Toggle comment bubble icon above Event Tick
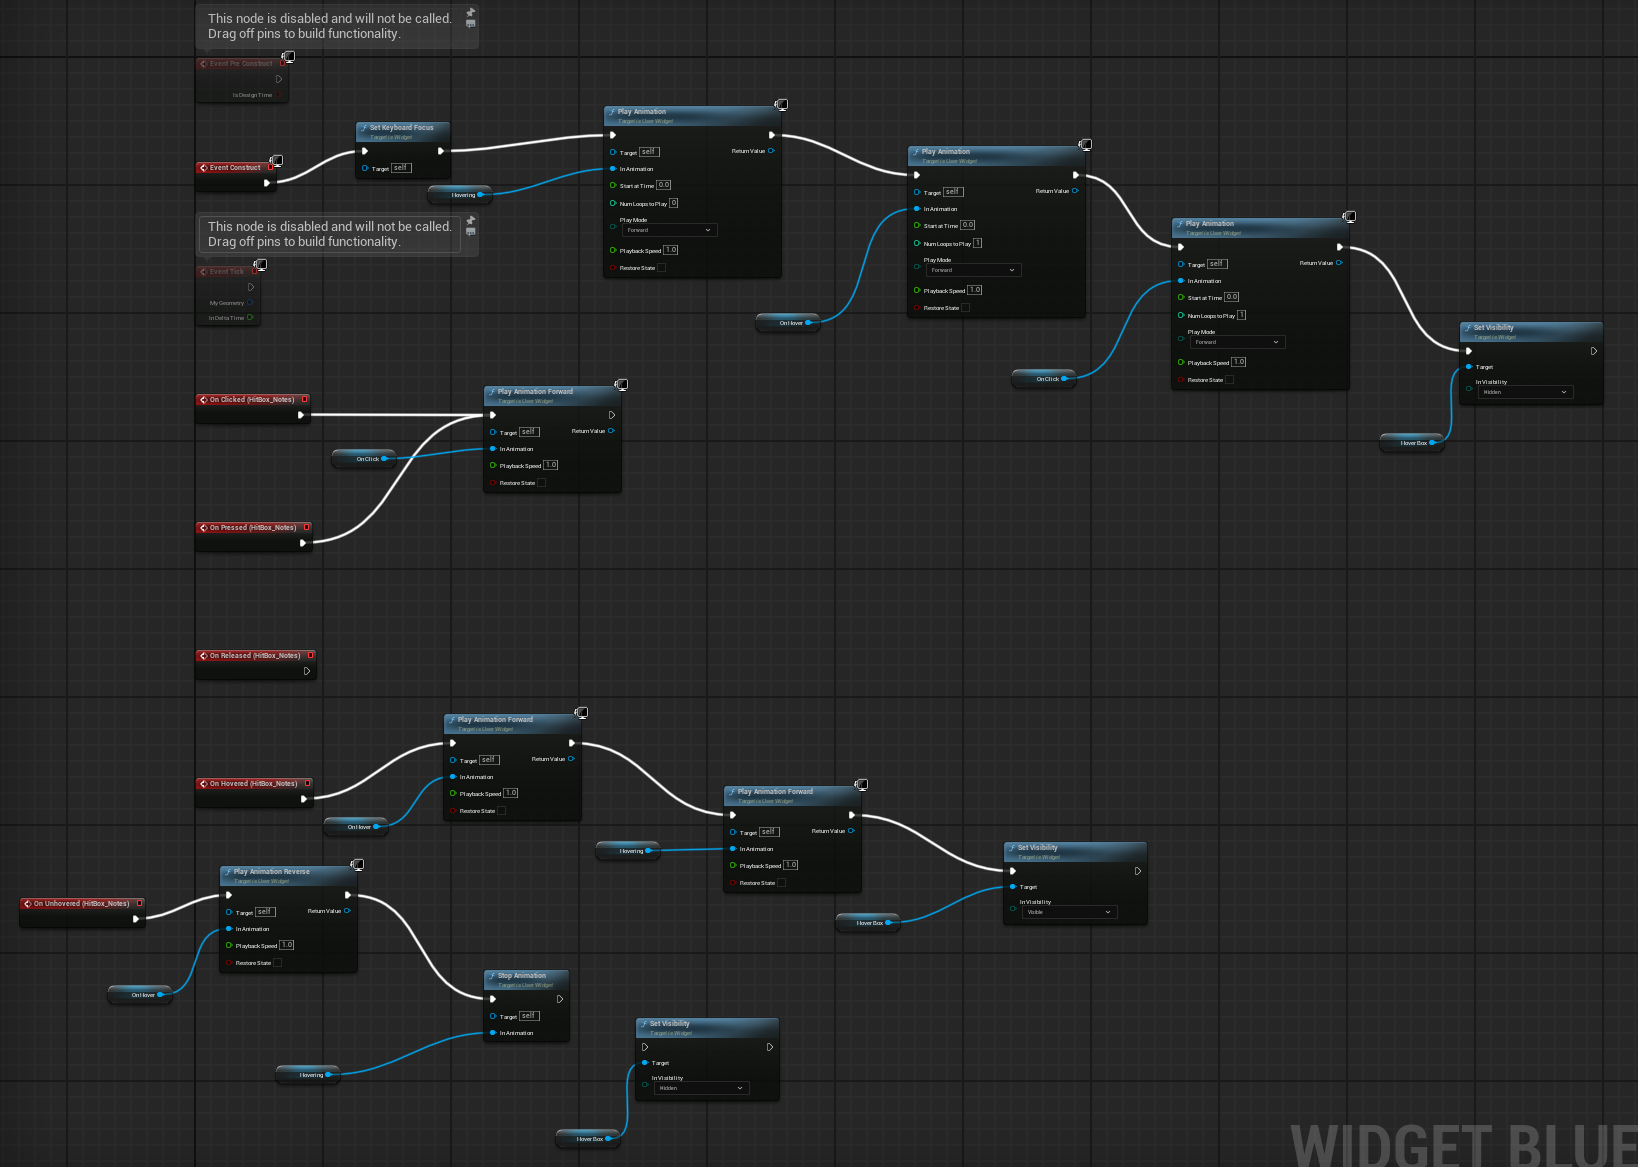 click(471, 232)
